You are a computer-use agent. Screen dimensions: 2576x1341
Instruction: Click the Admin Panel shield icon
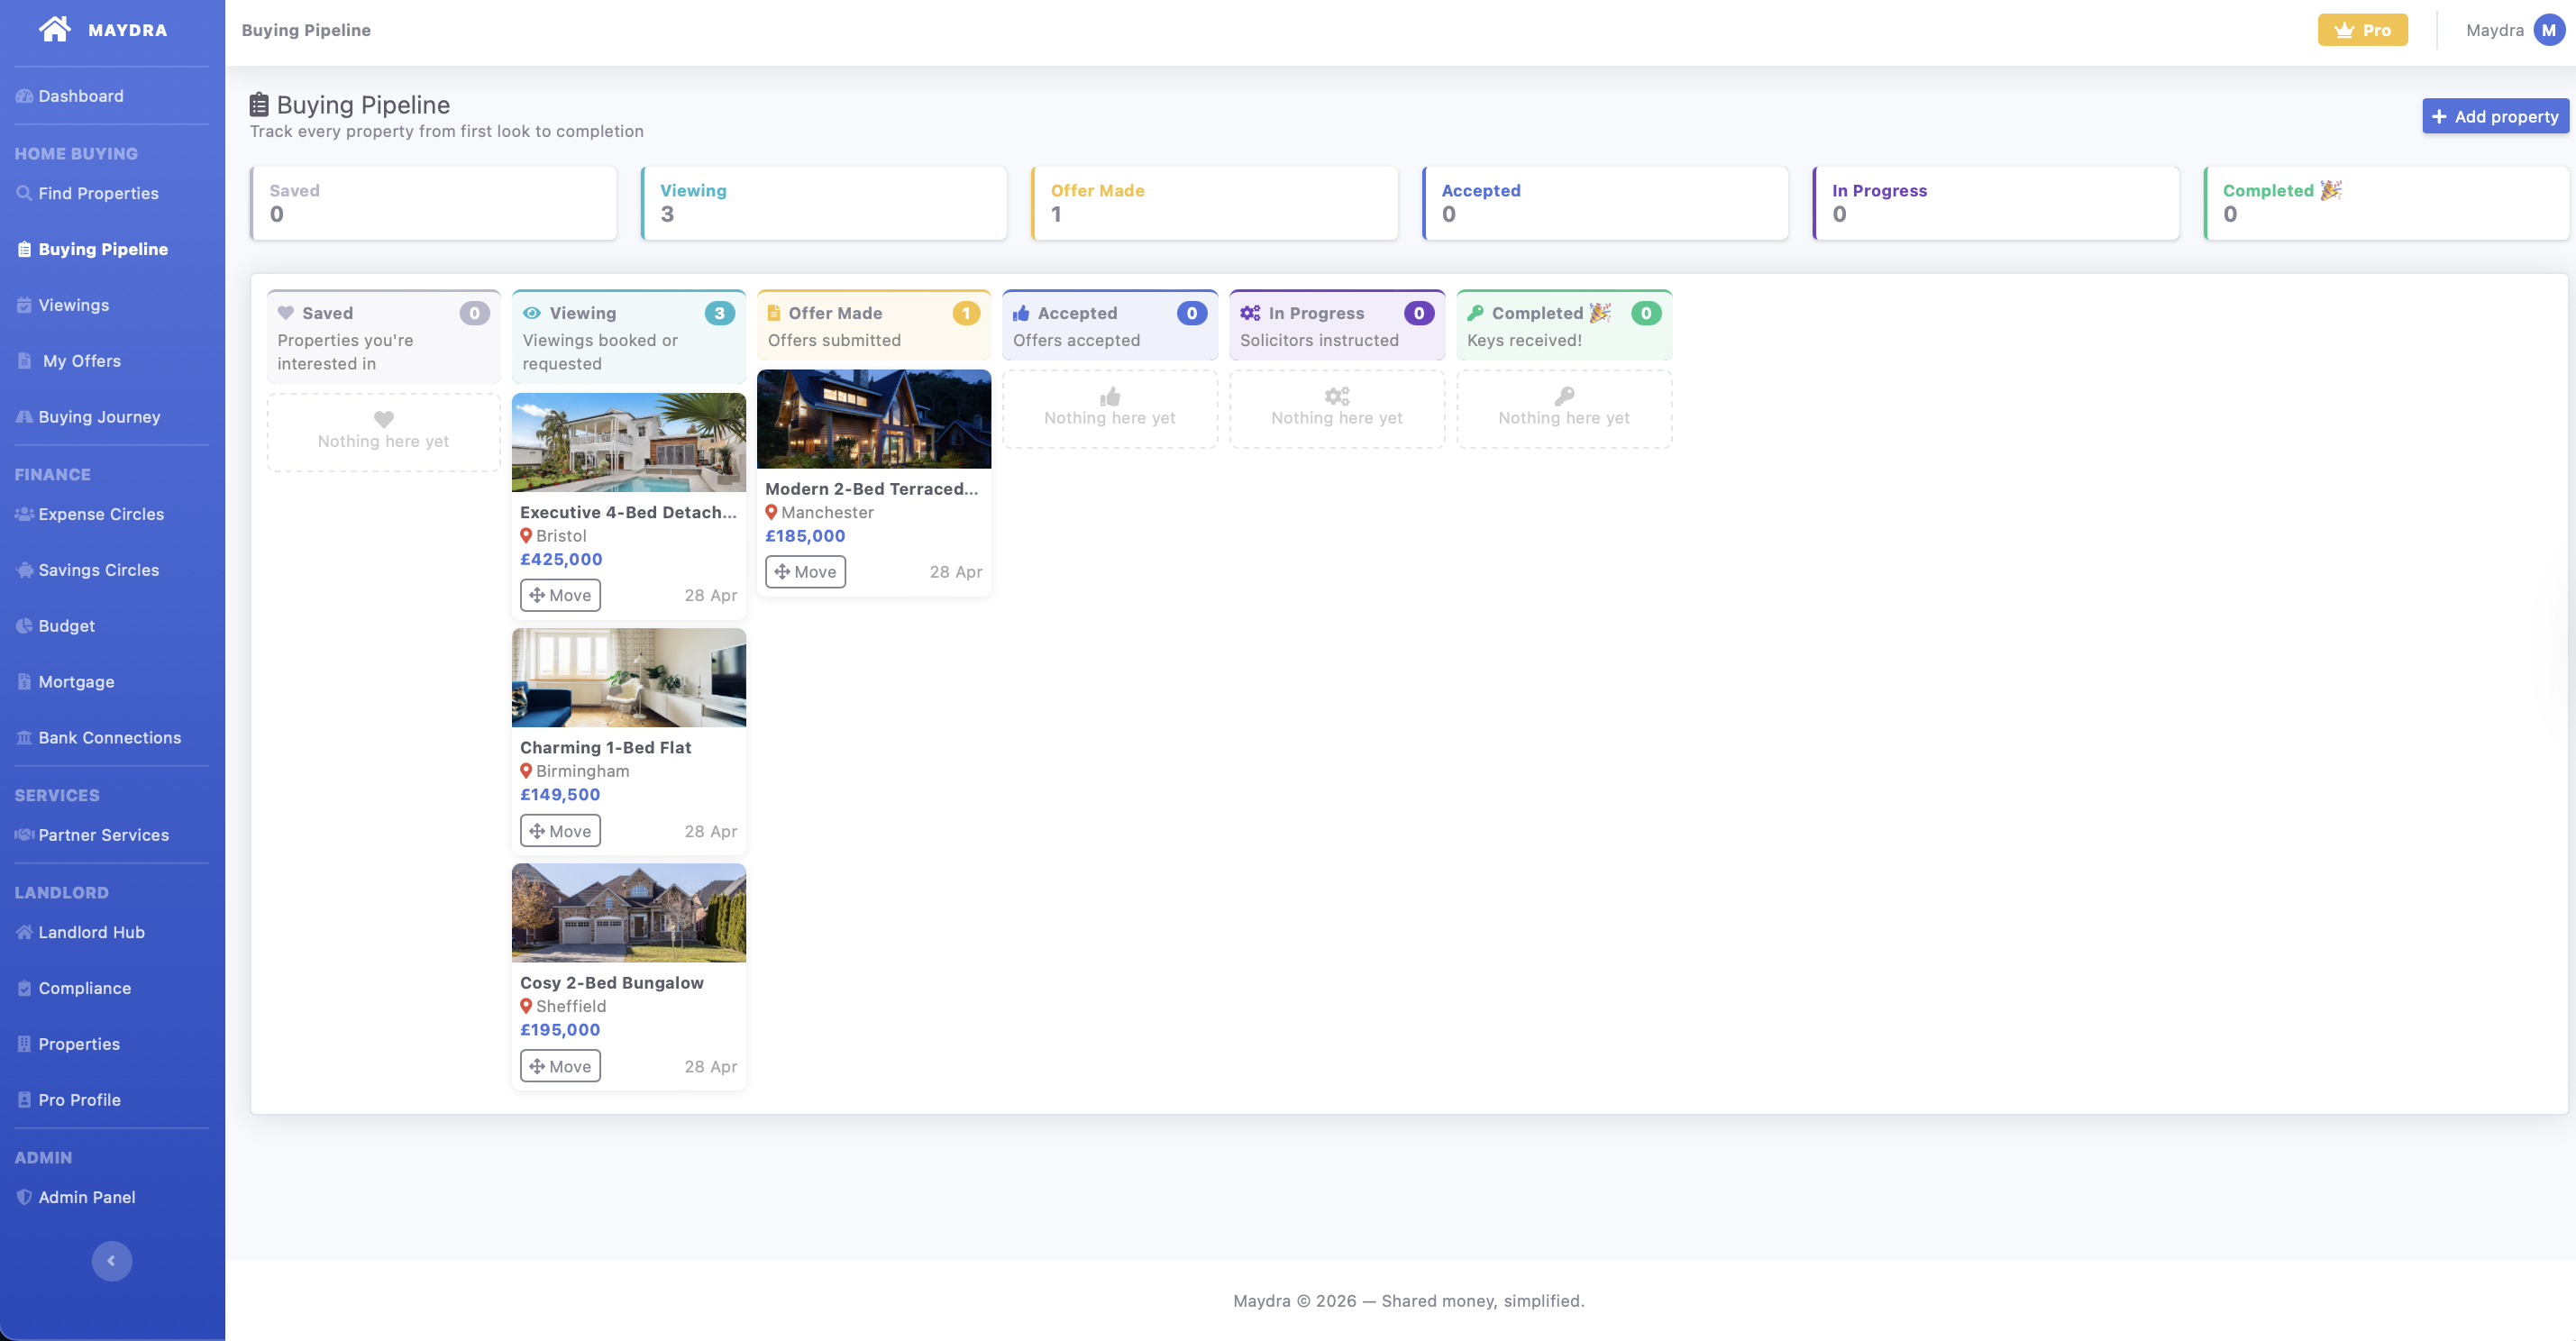point(24,1197)
